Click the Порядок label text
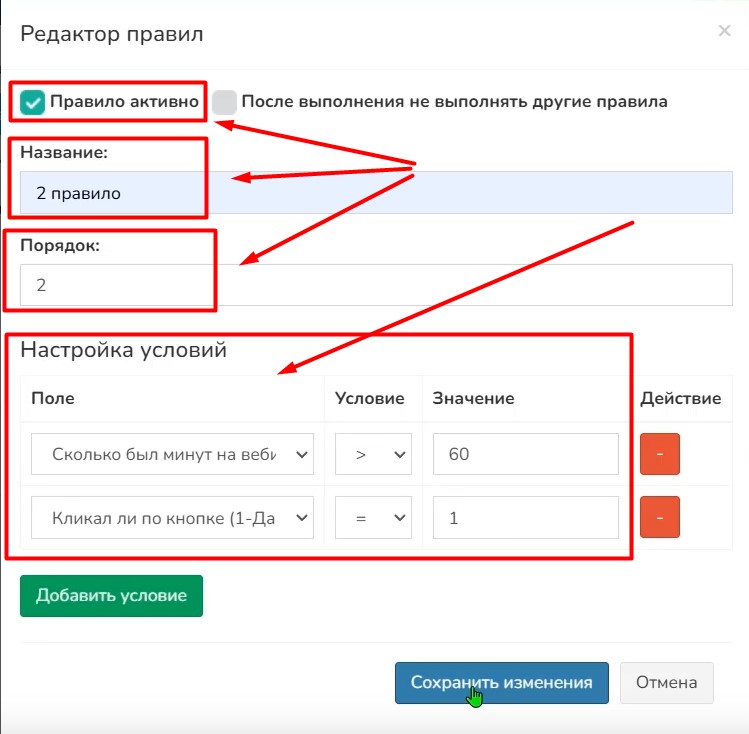The image size is (749, 734). click(60, 245)
